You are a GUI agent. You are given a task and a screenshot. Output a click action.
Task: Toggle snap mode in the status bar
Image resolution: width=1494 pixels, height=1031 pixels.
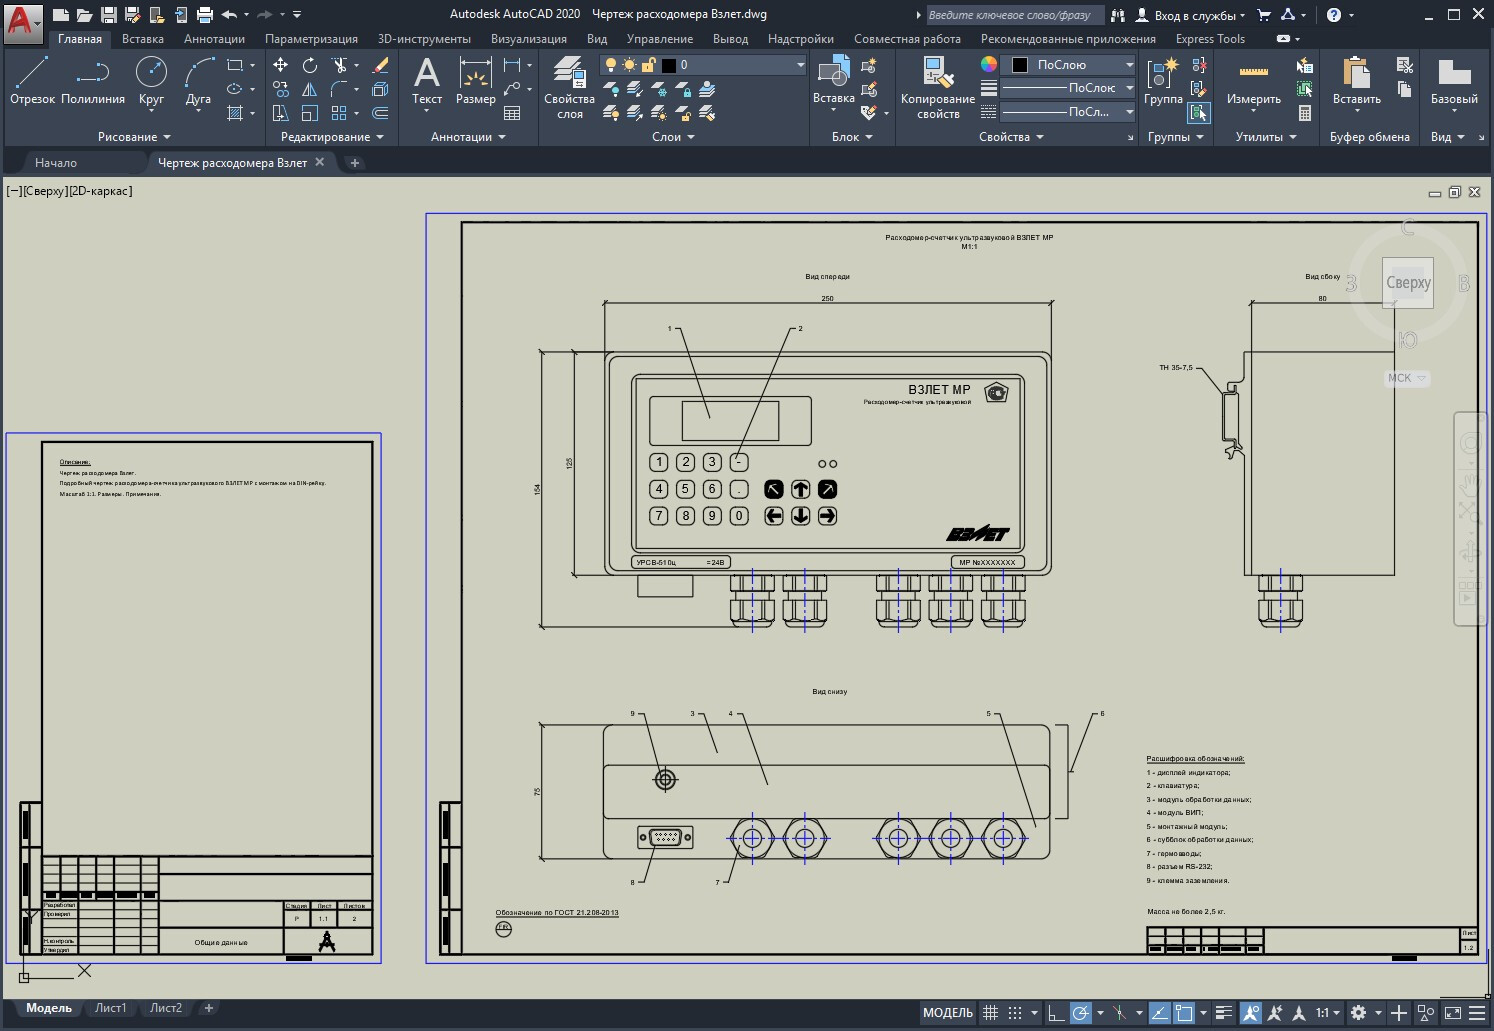point(1015,1013)
